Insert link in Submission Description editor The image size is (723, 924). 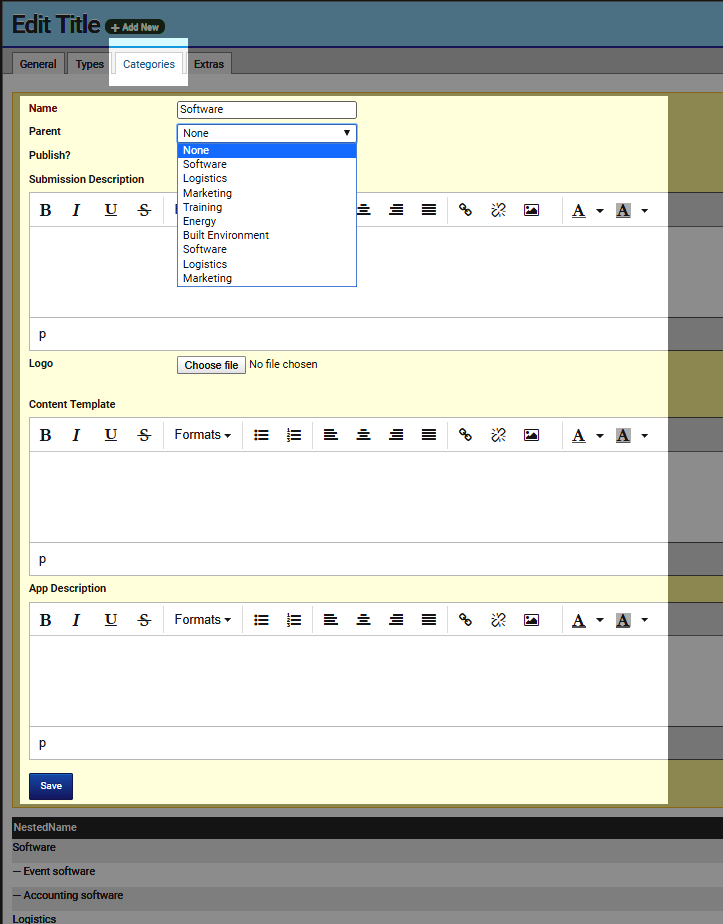pyautogui.click(x=466, y=210)
